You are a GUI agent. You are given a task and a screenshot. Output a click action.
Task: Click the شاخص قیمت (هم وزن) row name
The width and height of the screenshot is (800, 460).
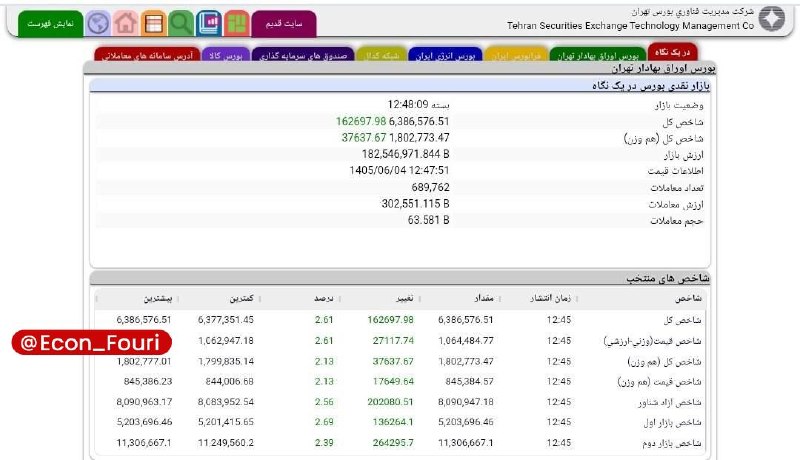coord(660,381)
